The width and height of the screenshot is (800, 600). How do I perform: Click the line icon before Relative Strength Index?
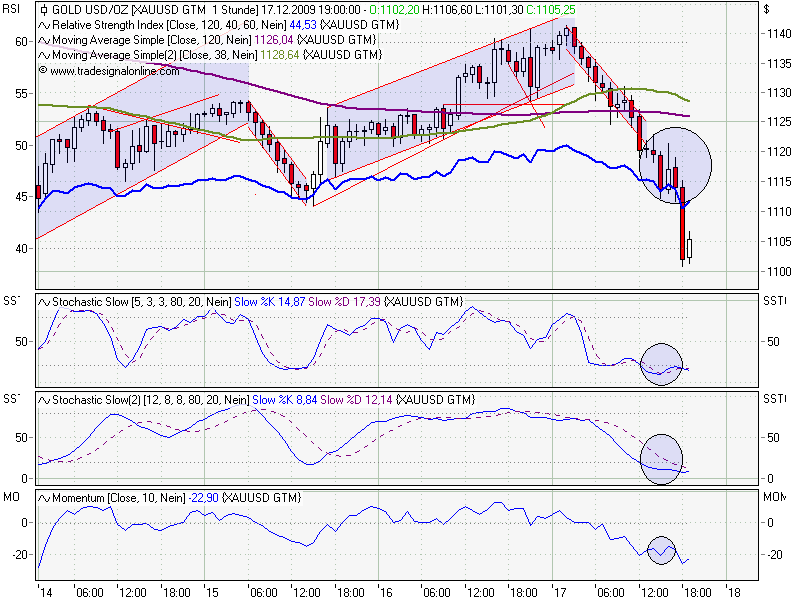pos(44,25)
